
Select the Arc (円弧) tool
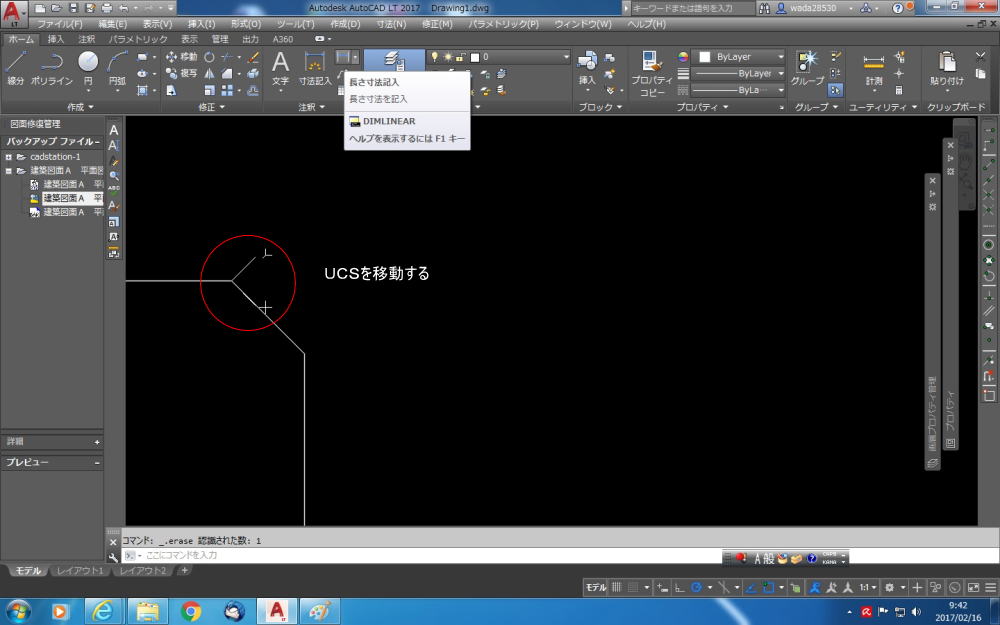coord(117,67)
